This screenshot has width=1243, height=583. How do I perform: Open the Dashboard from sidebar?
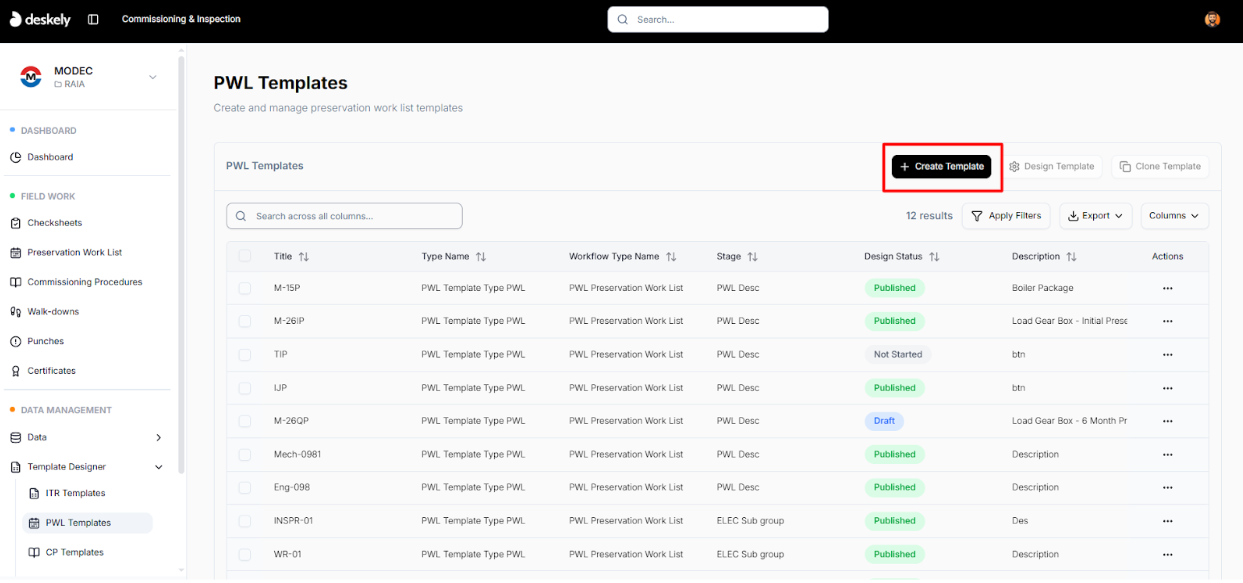pyautogui.click(x=48, y=156)
